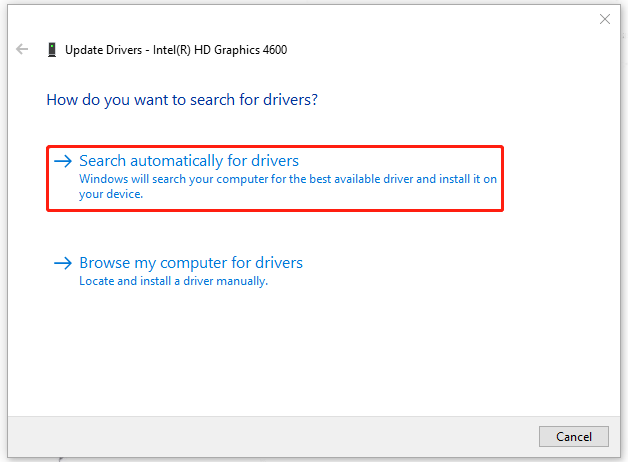Close the Update Drivers dialog with X
This screenshot has width=628, height=462.
[x=604, y=19]
